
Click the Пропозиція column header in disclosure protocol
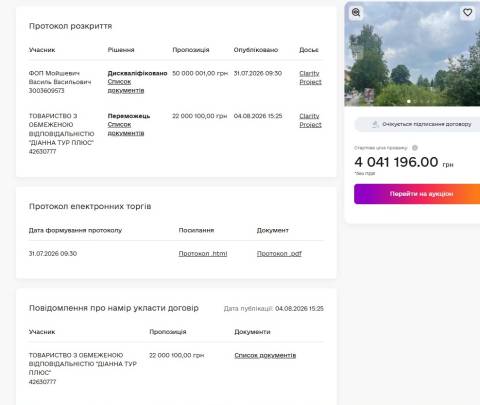191,50
